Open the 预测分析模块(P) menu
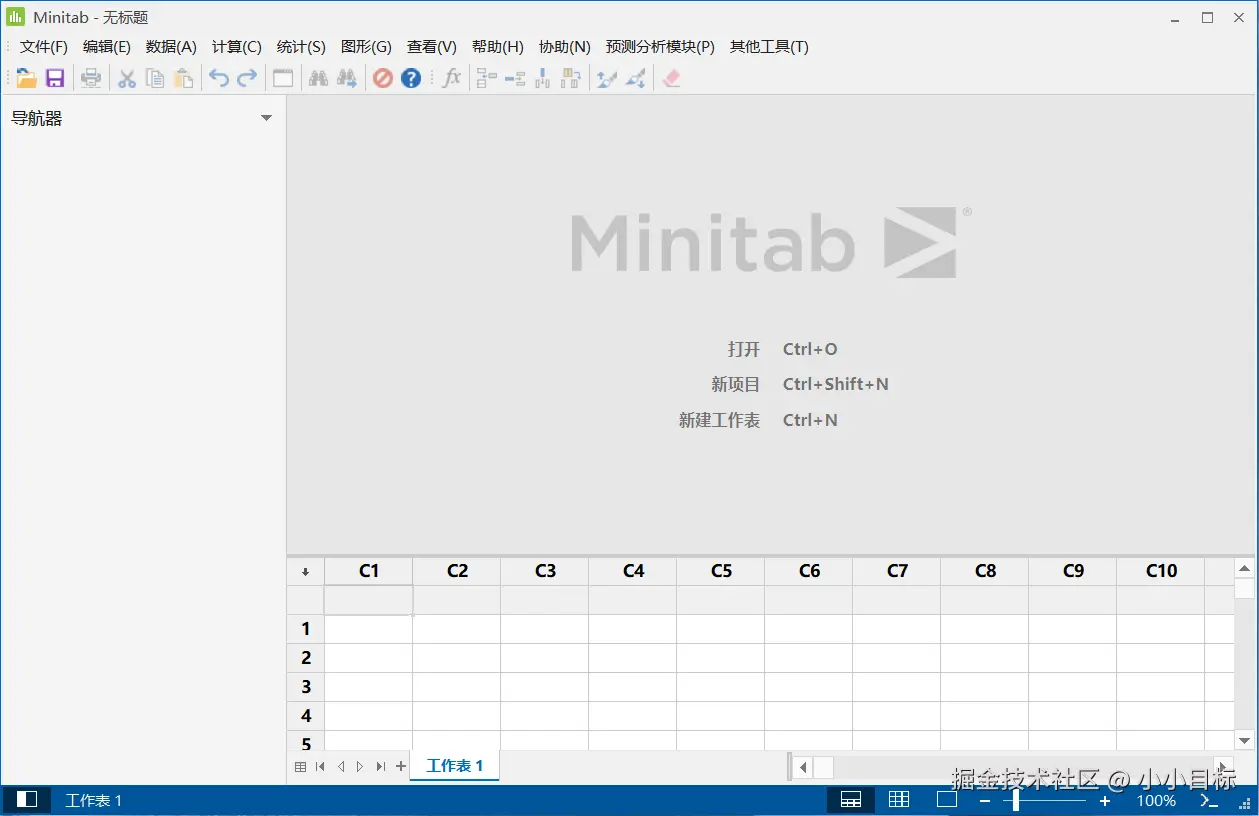Screen dimensions: 1259x816 tap(660, 47)
